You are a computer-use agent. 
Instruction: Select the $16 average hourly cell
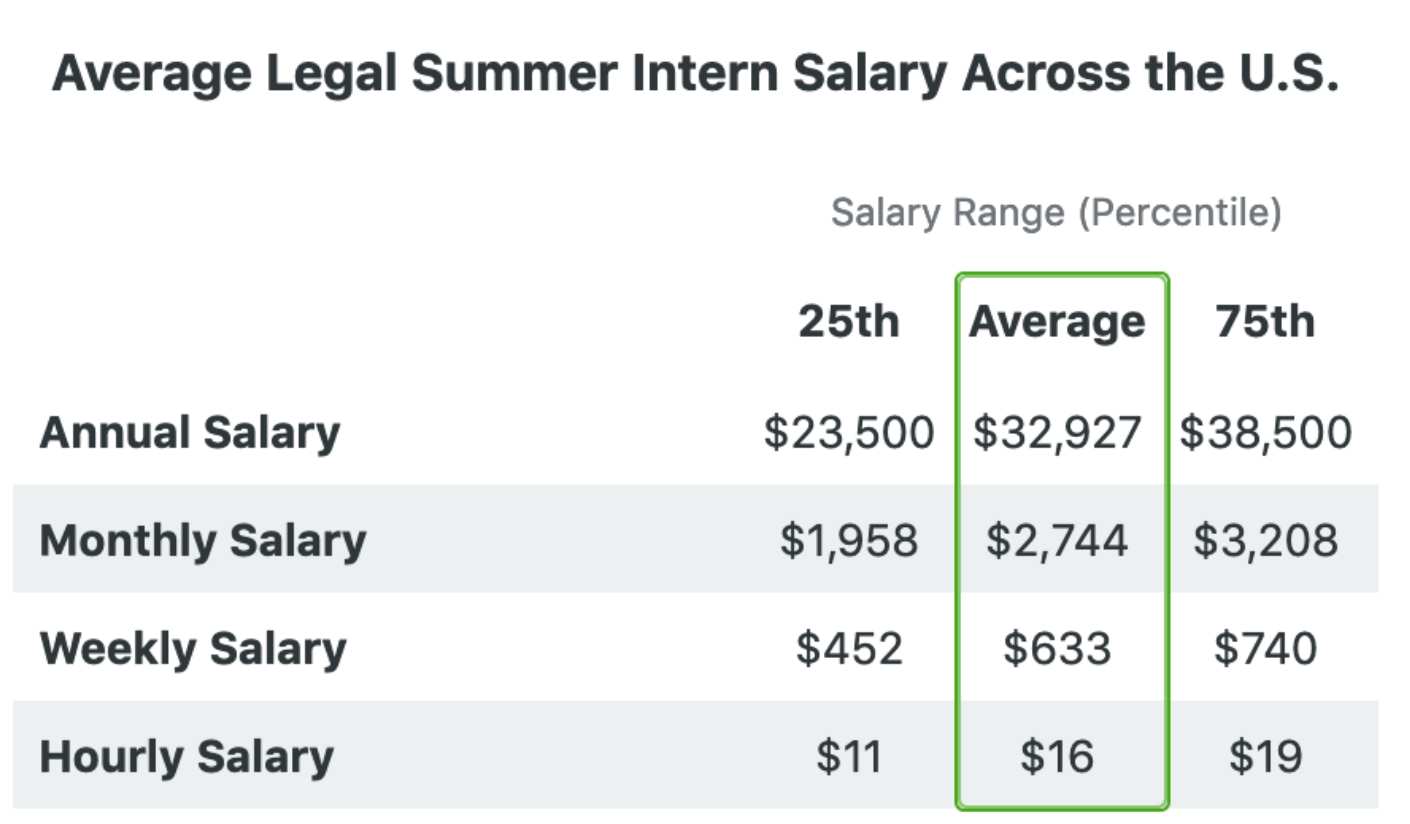pos(1057,757)
